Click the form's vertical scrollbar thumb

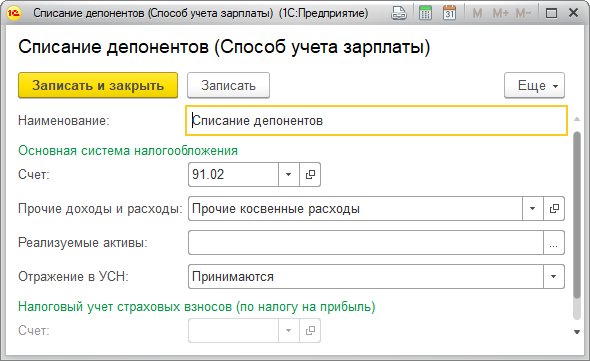pyautogui.click(x=576, y=215)
